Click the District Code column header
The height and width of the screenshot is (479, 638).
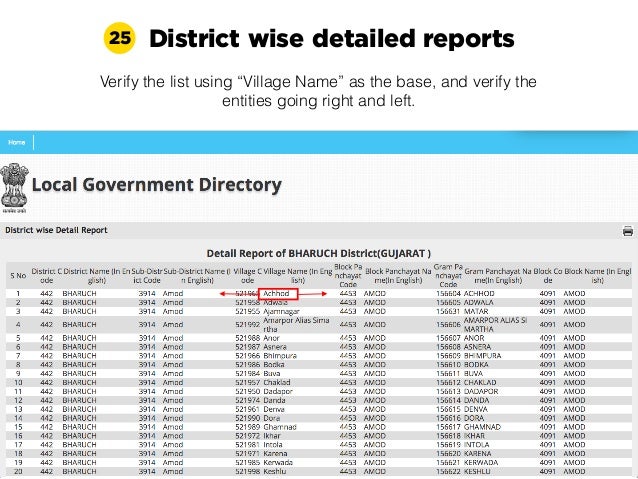[47, 276]
